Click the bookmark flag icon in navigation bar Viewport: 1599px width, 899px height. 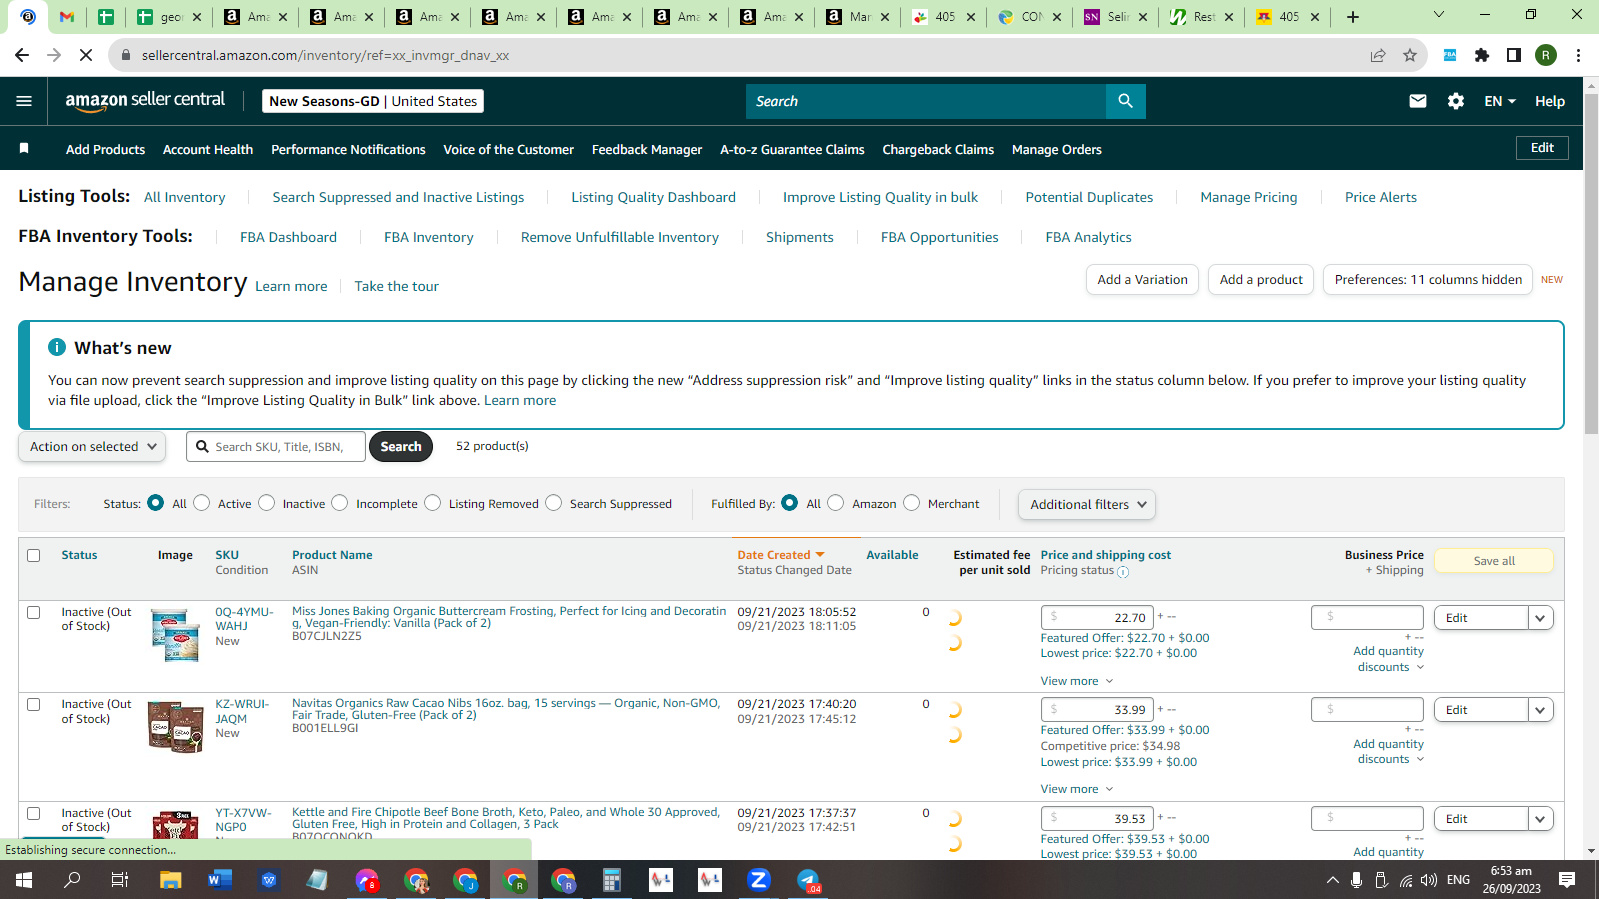pos(24,149)
